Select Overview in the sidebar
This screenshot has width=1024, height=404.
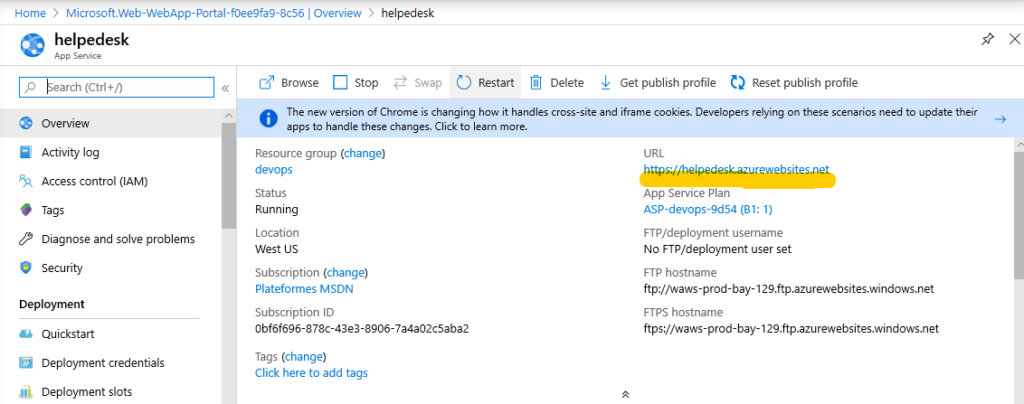[111, 123]
